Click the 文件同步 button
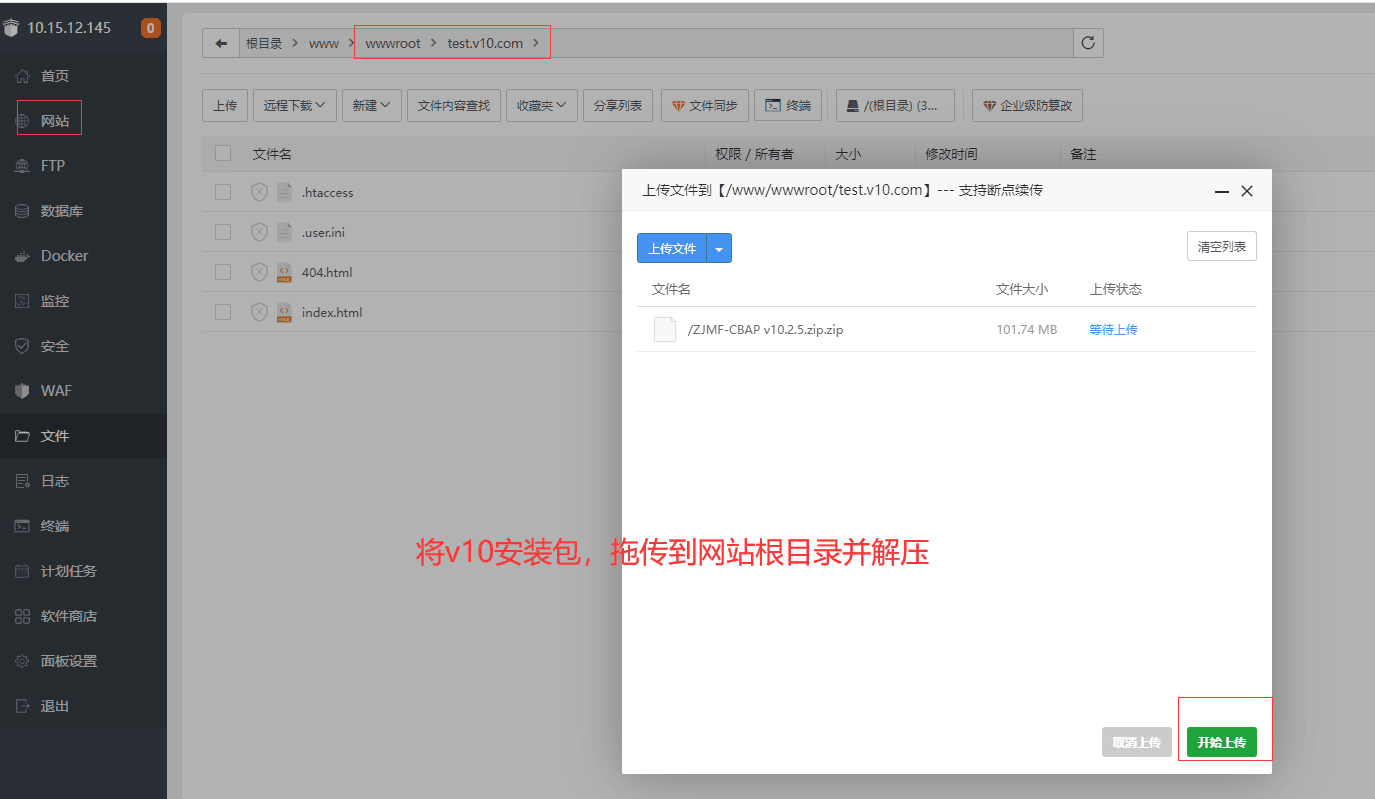The height and width of the screenshot is (799, 1375). point(705,105)
